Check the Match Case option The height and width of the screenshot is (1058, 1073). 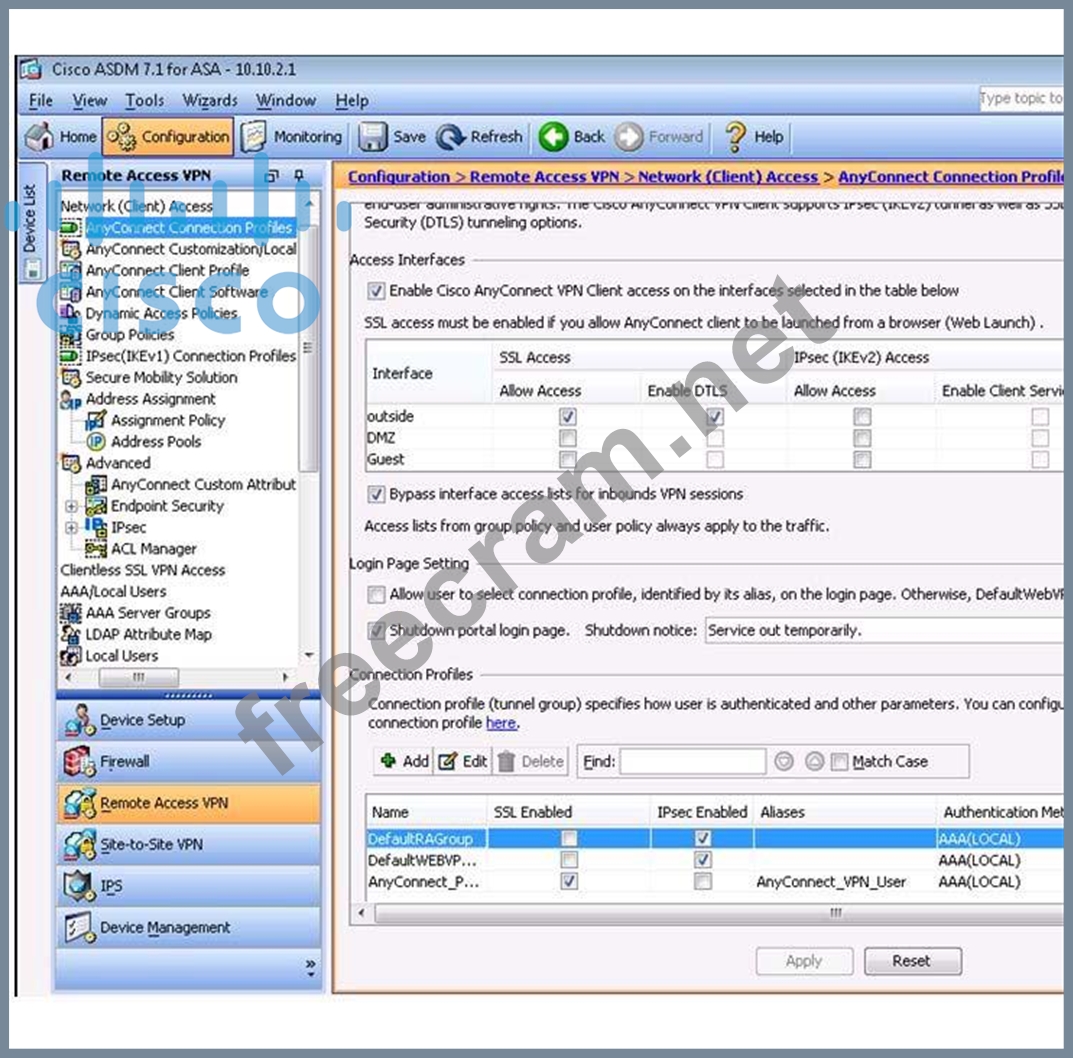click(x=839, y=762)
